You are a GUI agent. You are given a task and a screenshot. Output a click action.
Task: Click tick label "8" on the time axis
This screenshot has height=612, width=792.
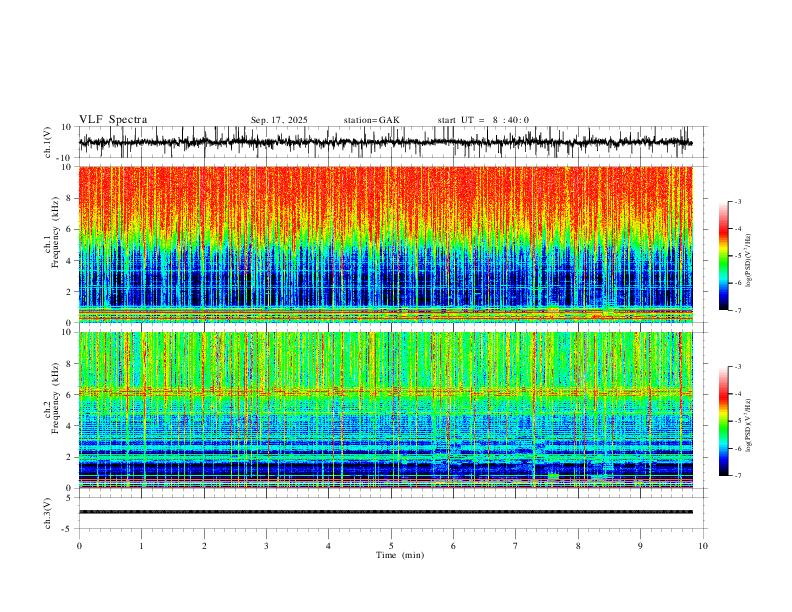tap(578, 546)
